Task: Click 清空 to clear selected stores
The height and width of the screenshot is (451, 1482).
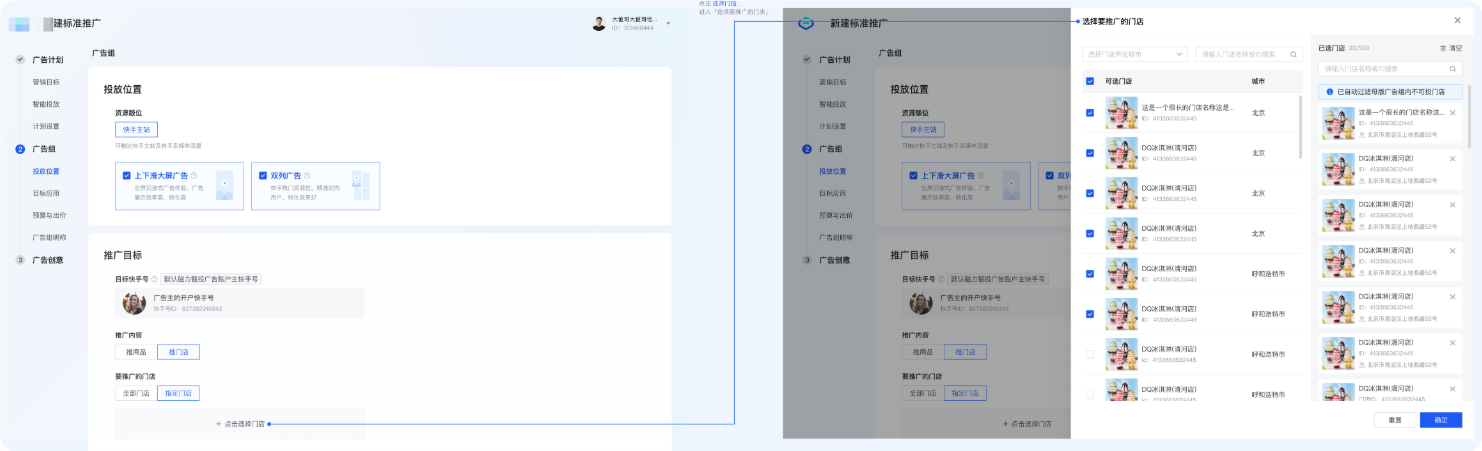Action: tap(1450, 47)
